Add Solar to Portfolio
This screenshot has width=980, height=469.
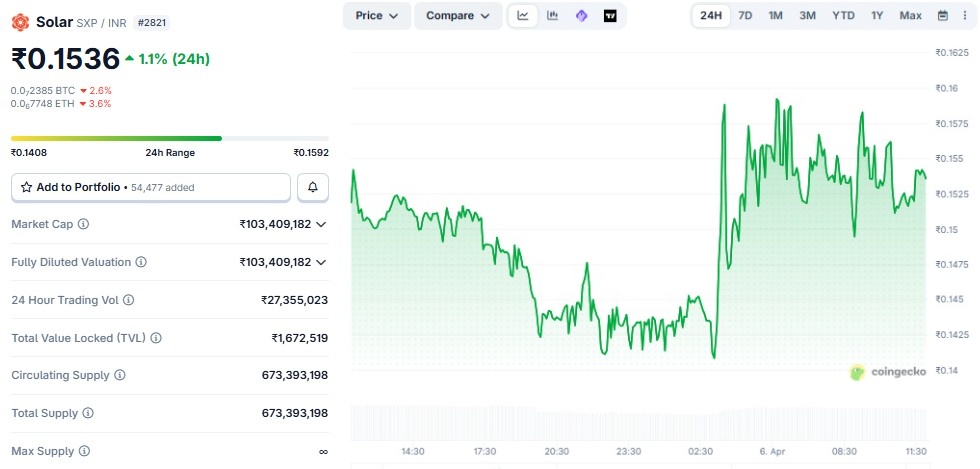point(151,187)
